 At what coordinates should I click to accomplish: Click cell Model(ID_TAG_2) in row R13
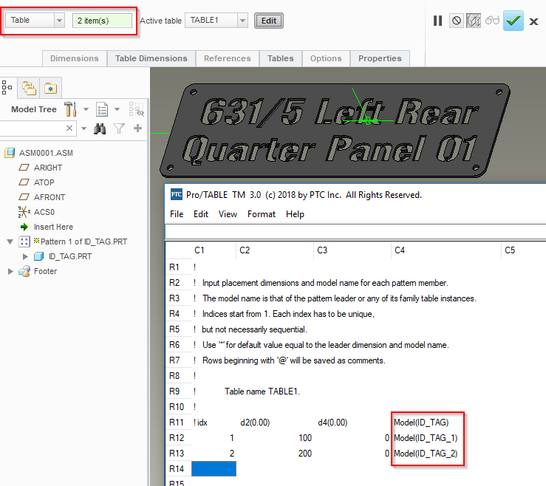coord(426,453)
